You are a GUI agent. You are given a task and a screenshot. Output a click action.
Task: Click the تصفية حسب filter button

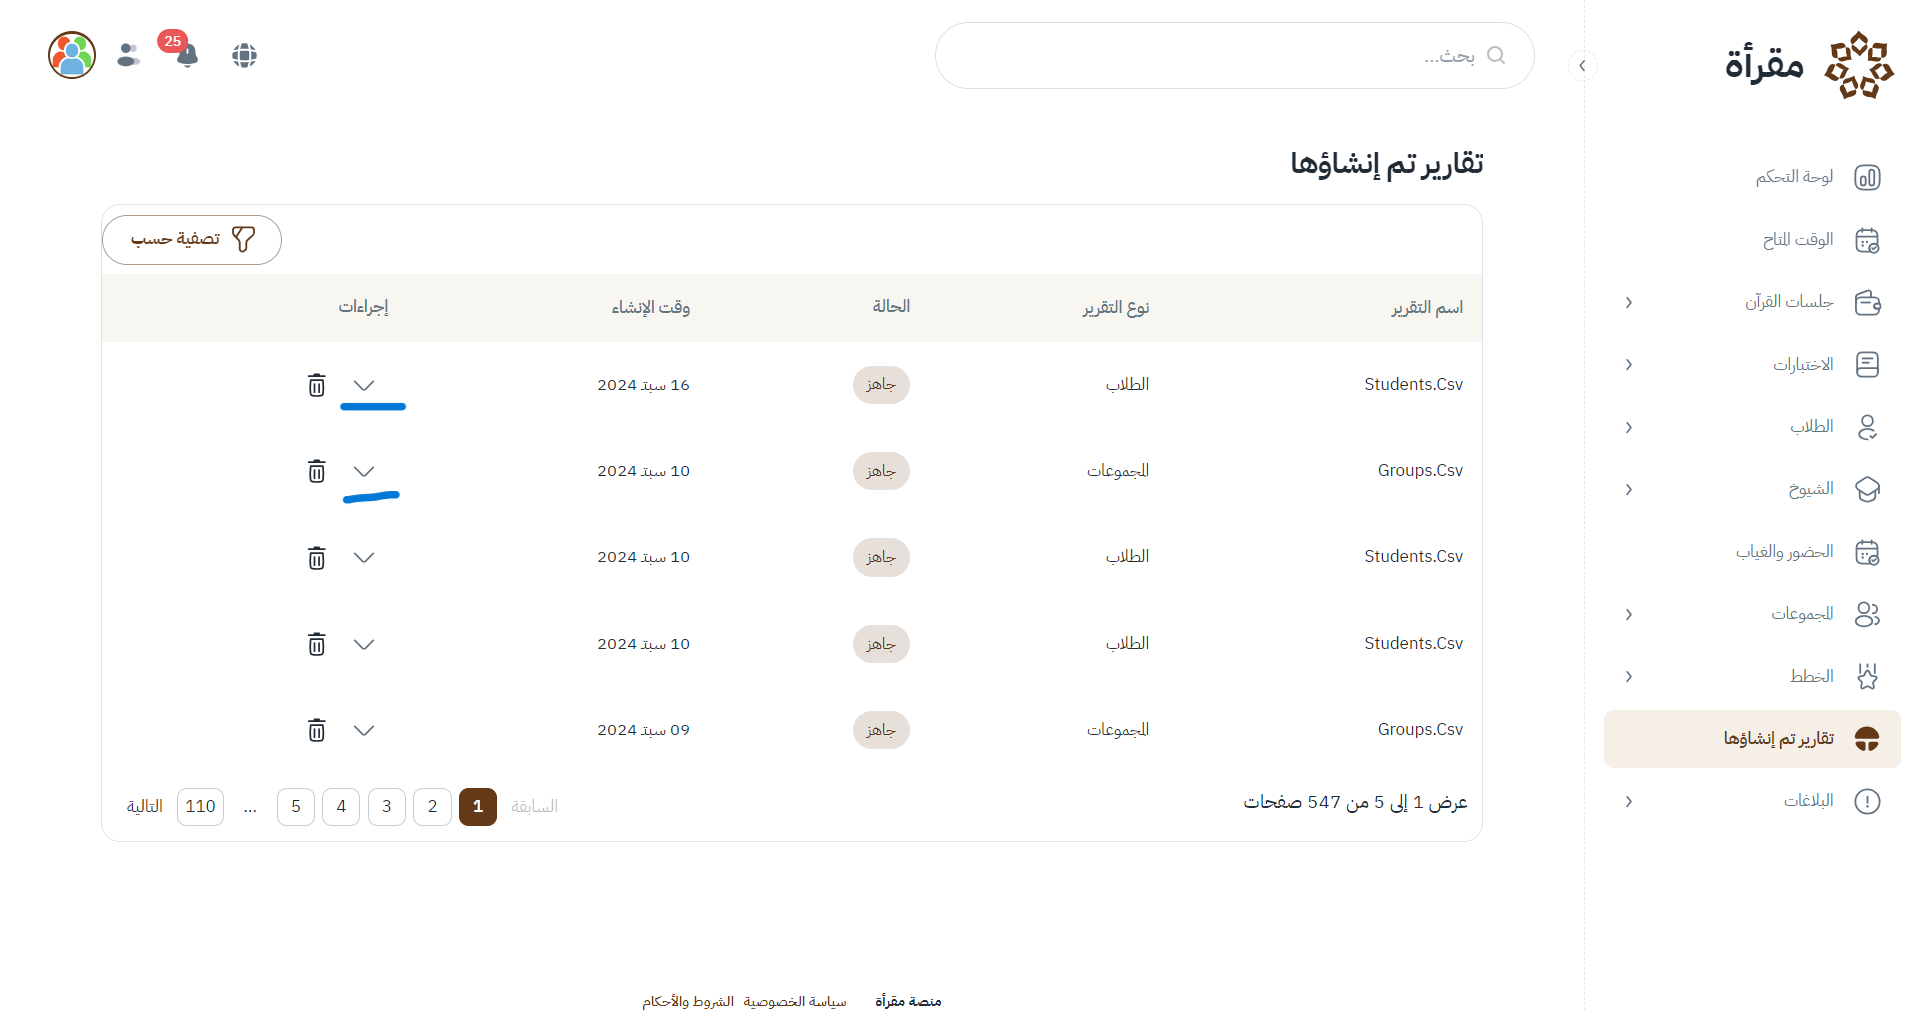coord(192,240)
